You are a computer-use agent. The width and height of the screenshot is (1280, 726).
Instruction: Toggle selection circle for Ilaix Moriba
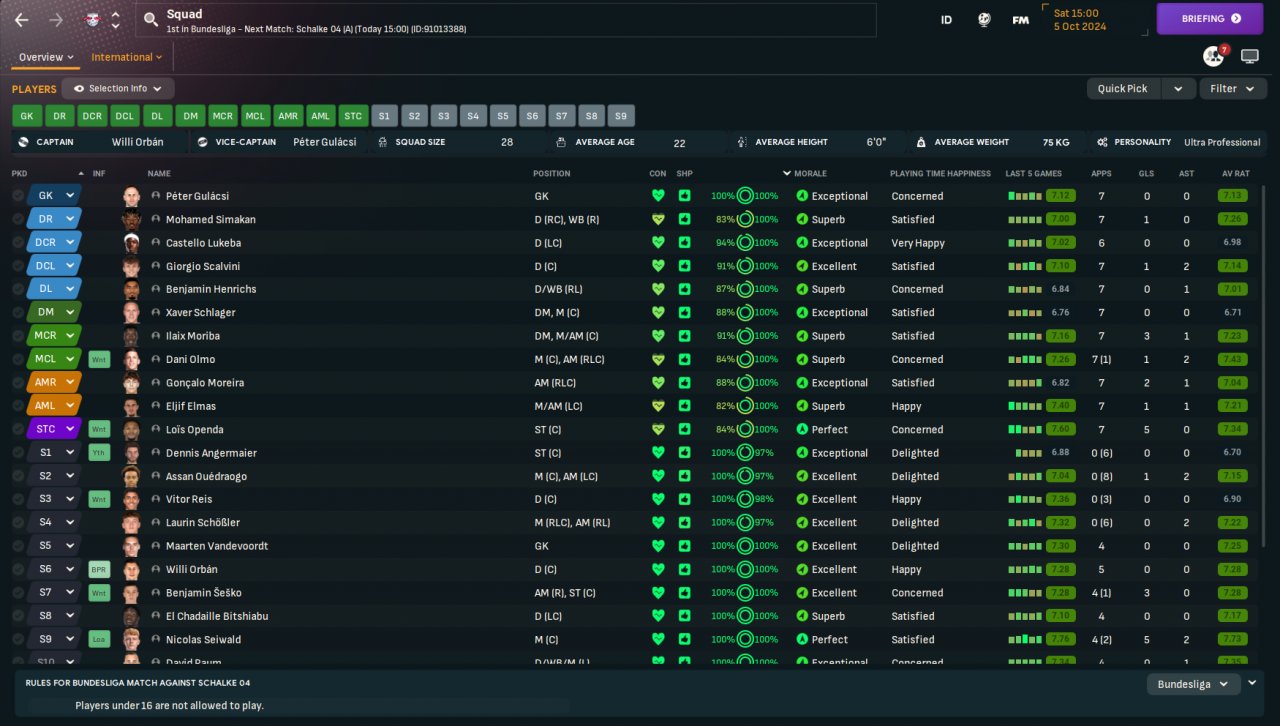(x=18, y=336)
